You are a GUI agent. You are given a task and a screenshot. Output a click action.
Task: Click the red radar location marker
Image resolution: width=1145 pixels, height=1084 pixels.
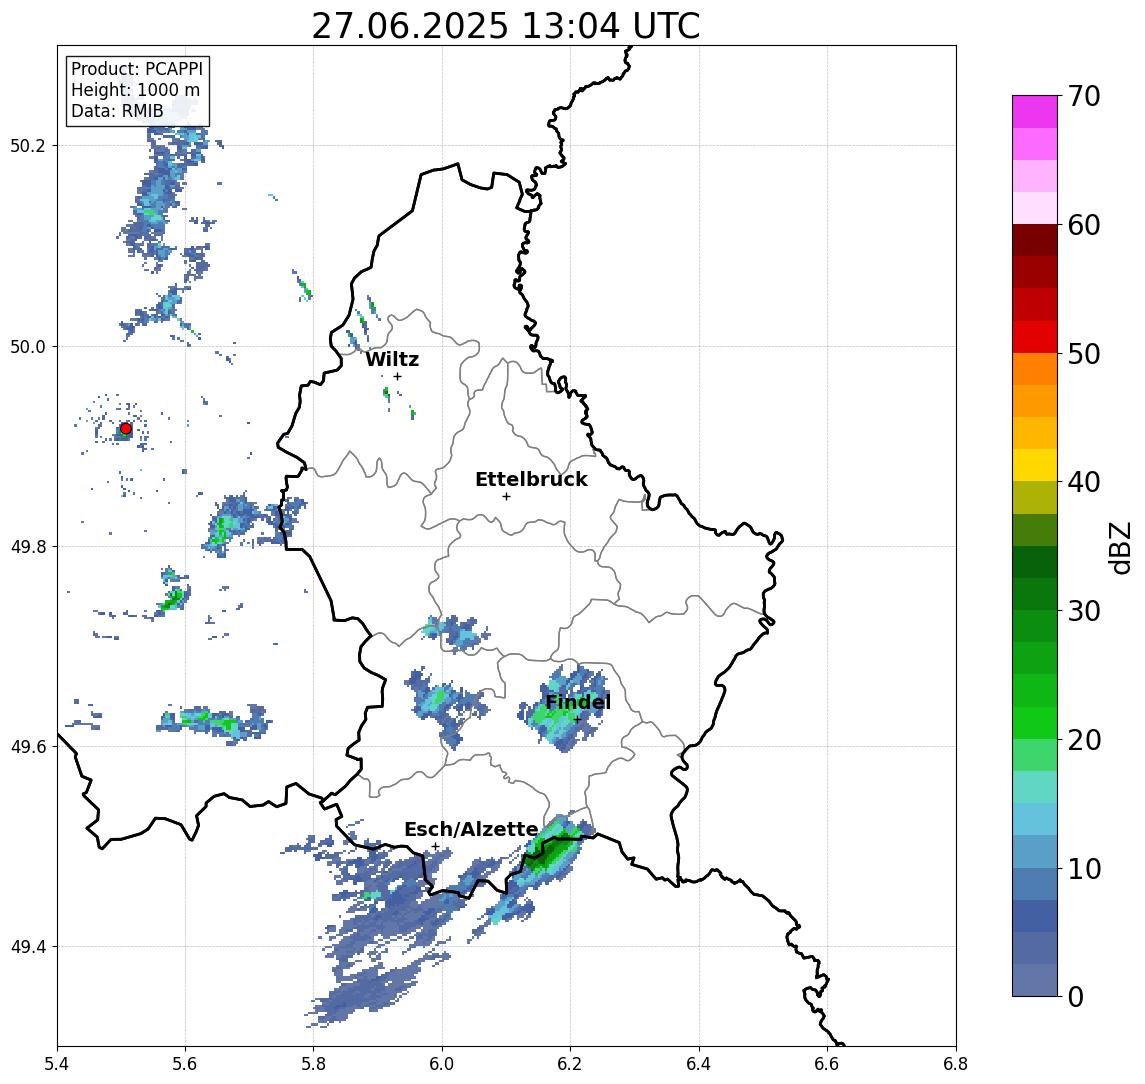tap(126, 429)
